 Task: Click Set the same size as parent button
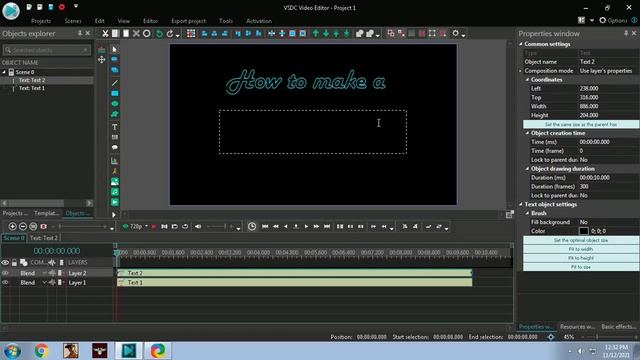point(581,124)
